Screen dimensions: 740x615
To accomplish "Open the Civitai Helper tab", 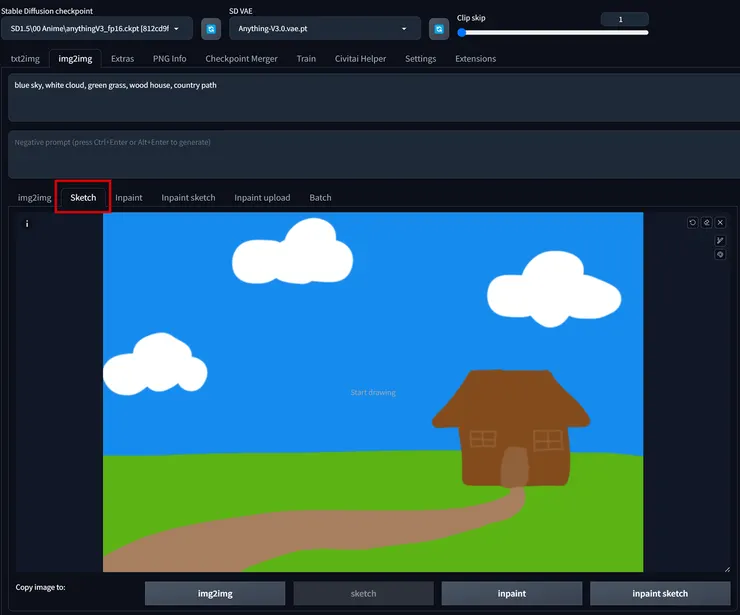I will tap(360, 59).
